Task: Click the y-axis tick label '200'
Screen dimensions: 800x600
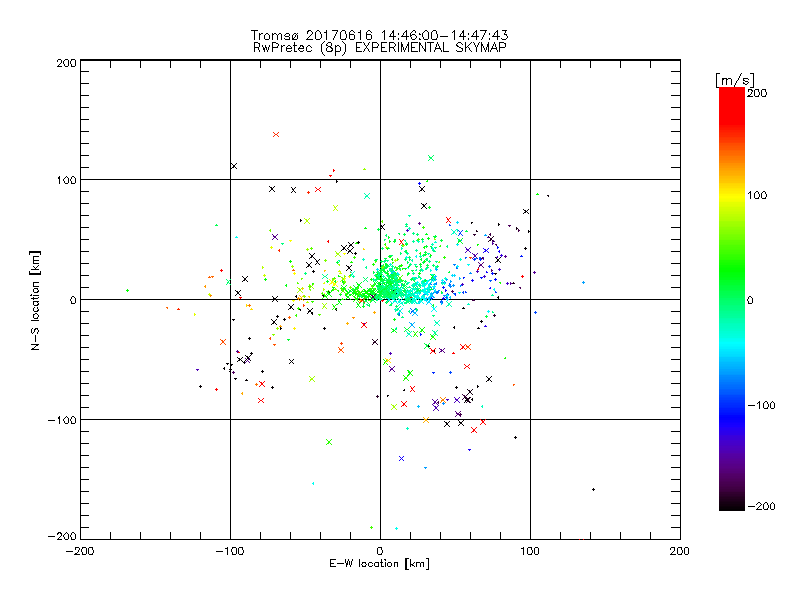Action: [x=66, y=63]
